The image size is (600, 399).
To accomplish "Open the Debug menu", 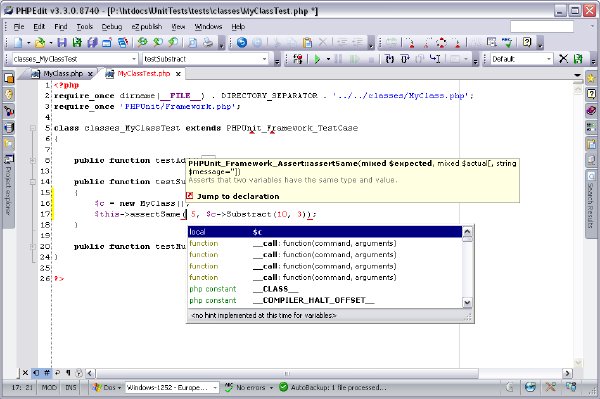I will tap(112, 26).
